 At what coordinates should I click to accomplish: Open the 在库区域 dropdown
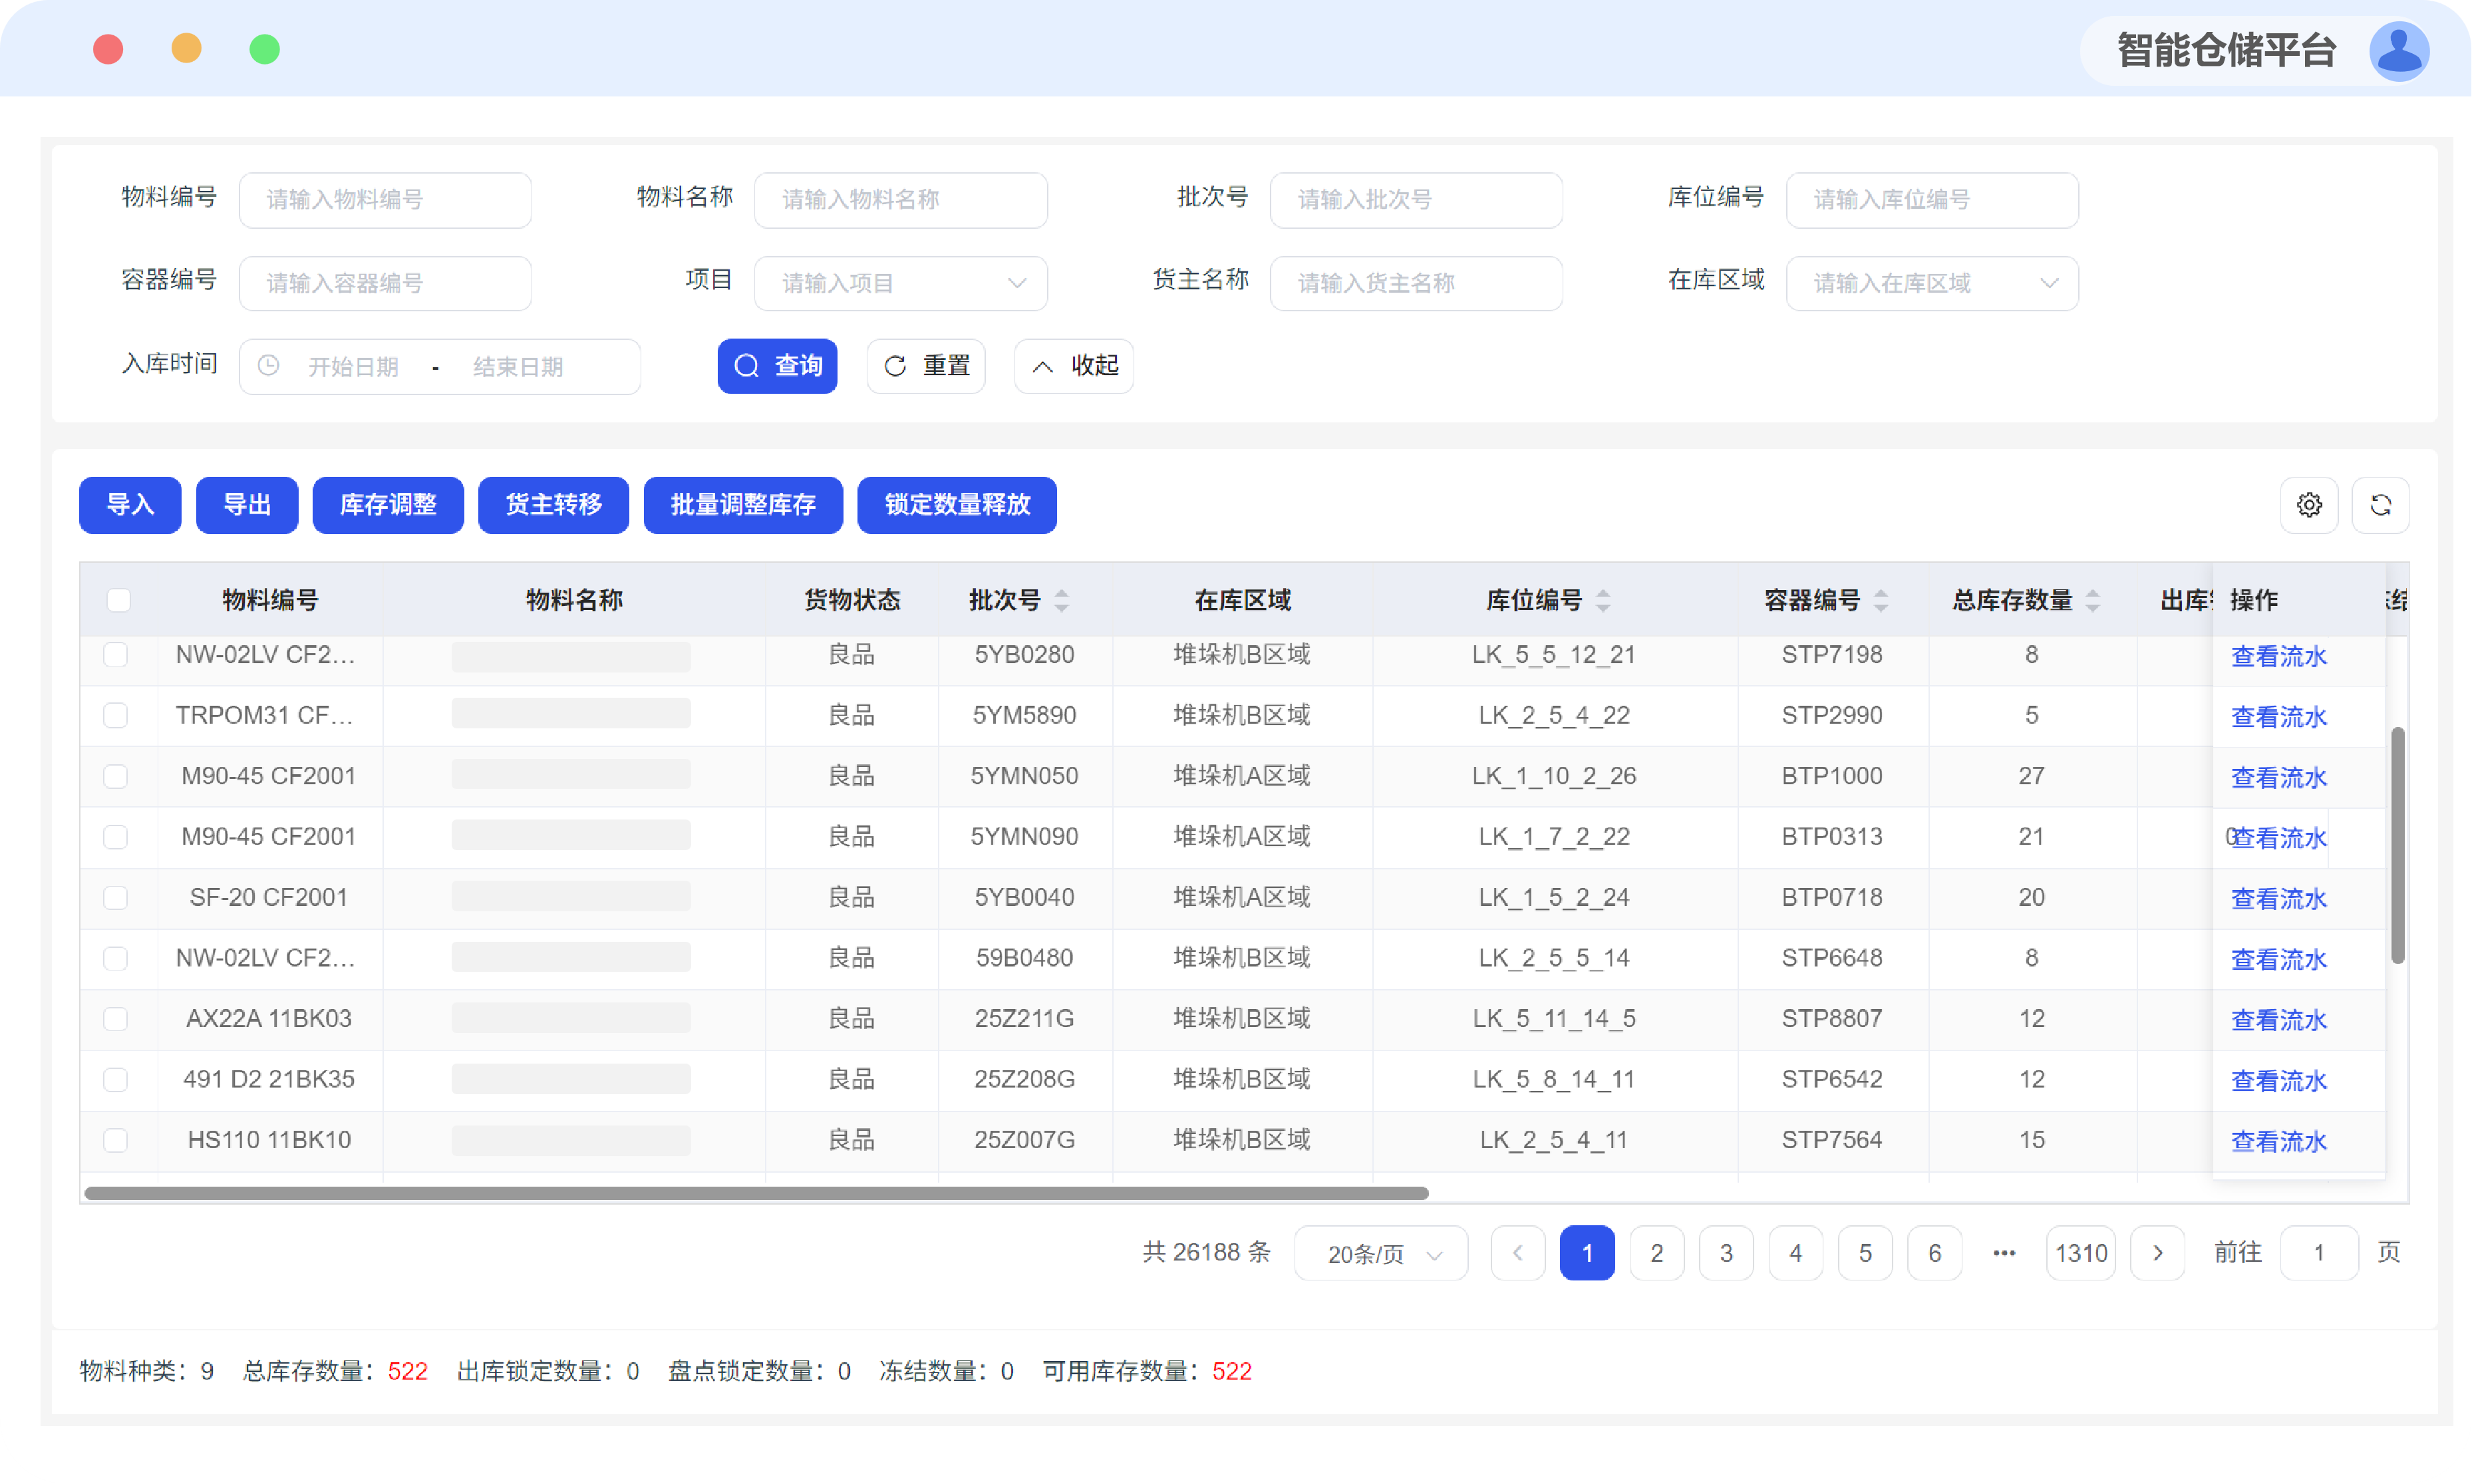[1931, 283]
